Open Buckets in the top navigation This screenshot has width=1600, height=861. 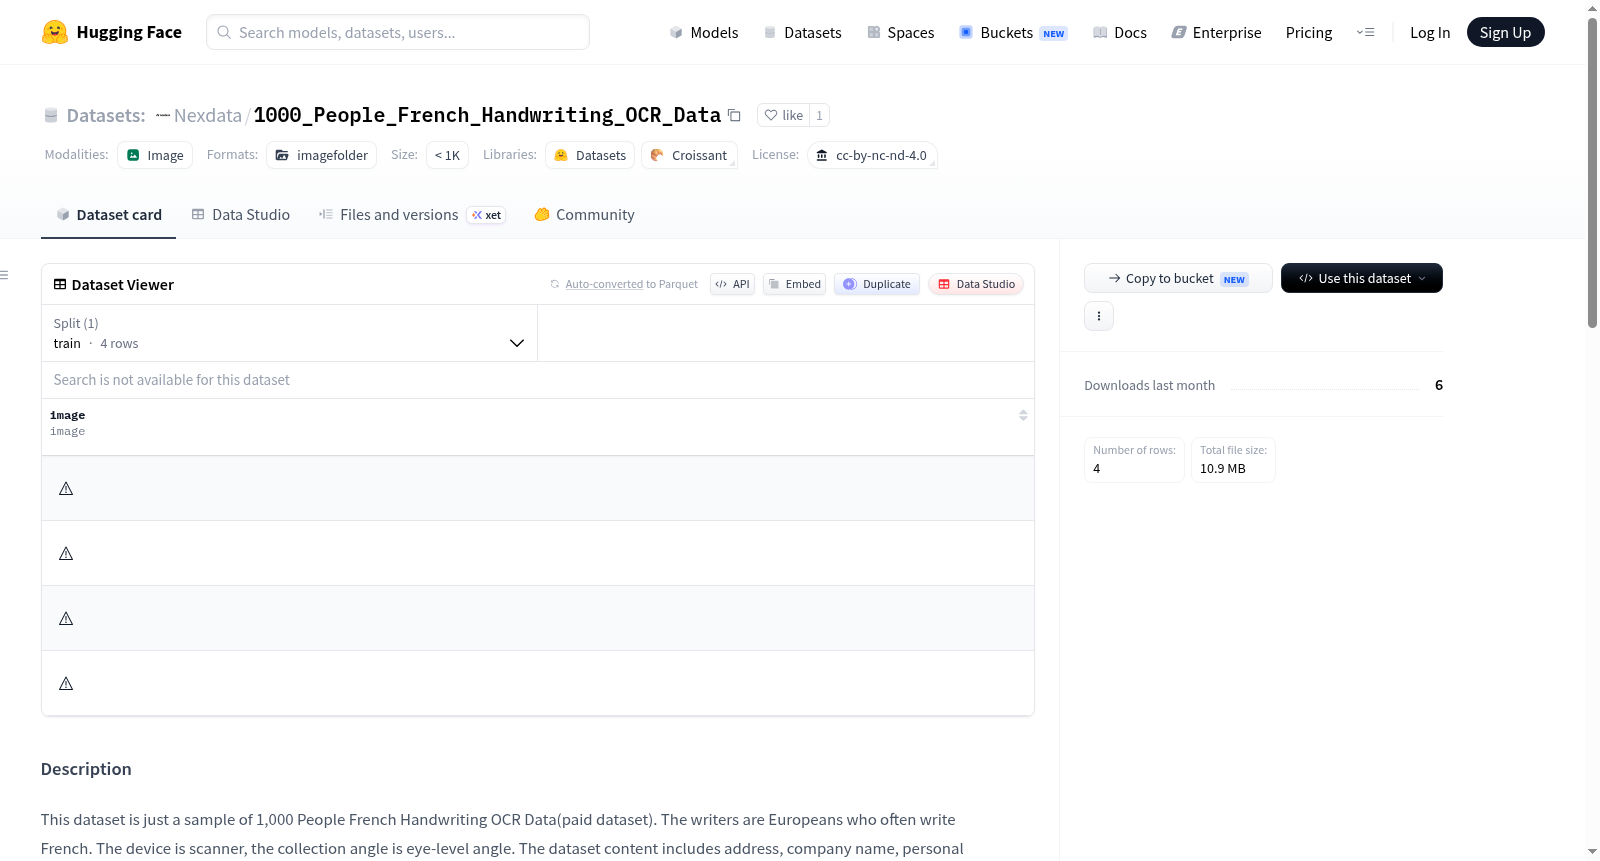(1013, 32)
